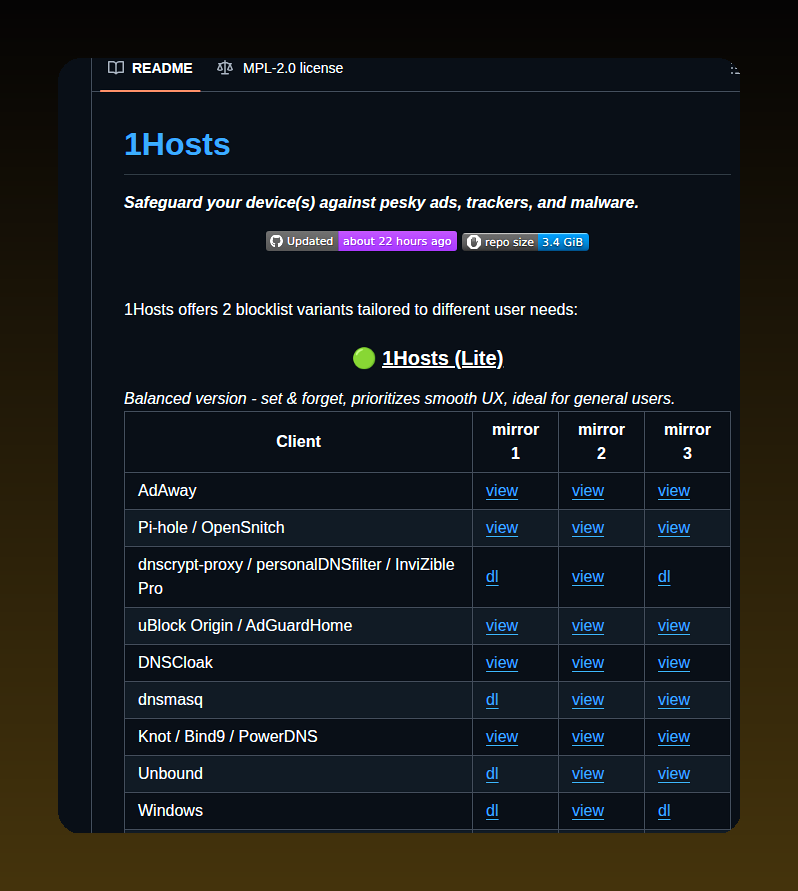Download dnscrypt-proxy list from mirror 3
Screen dimensions: 798x891
[x=664, y=577]
